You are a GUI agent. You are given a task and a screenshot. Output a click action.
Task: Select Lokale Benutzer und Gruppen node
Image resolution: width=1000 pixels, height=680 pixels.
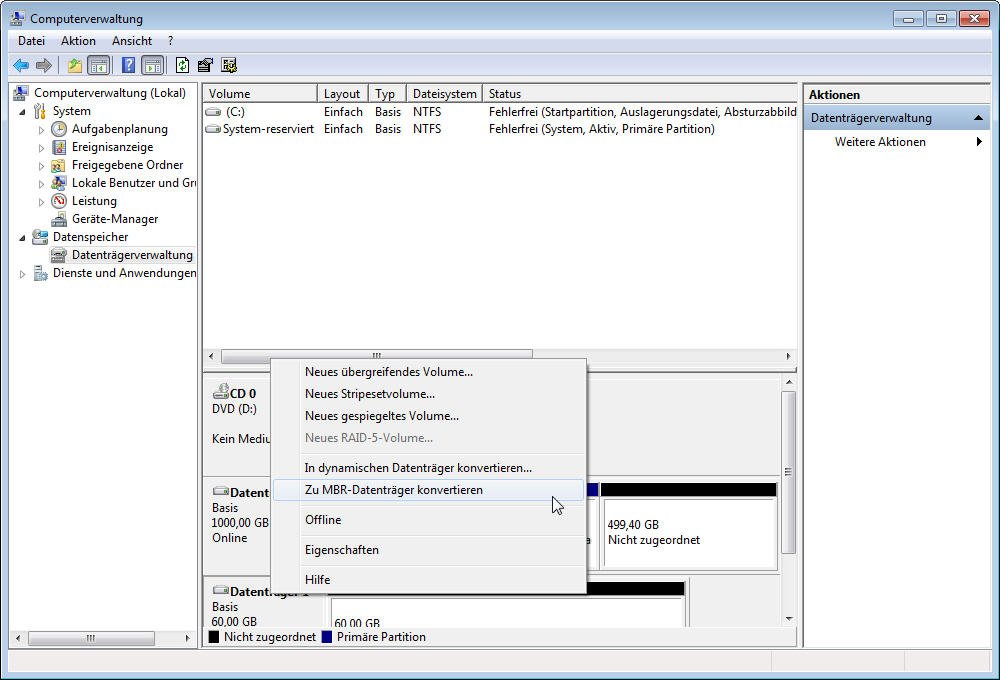click(133, 182)
